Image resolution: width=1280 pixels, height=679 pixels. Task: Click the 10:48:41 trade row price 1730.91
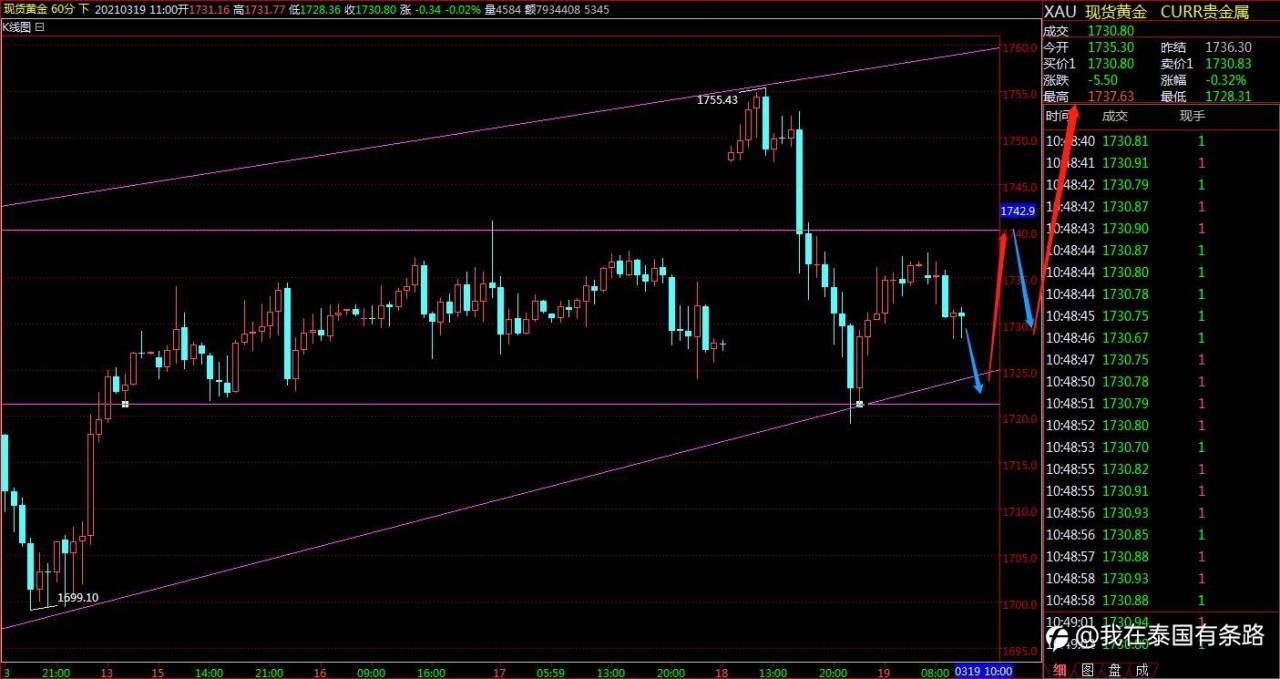[1125, 163]
